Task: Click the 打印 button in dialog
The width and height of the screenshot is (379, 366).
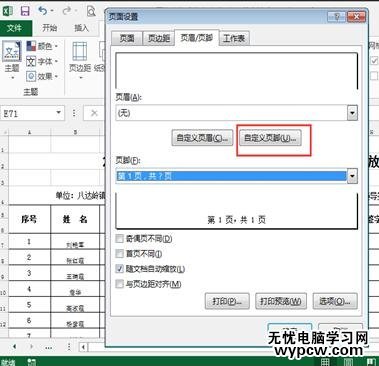Action: point(227,301)
